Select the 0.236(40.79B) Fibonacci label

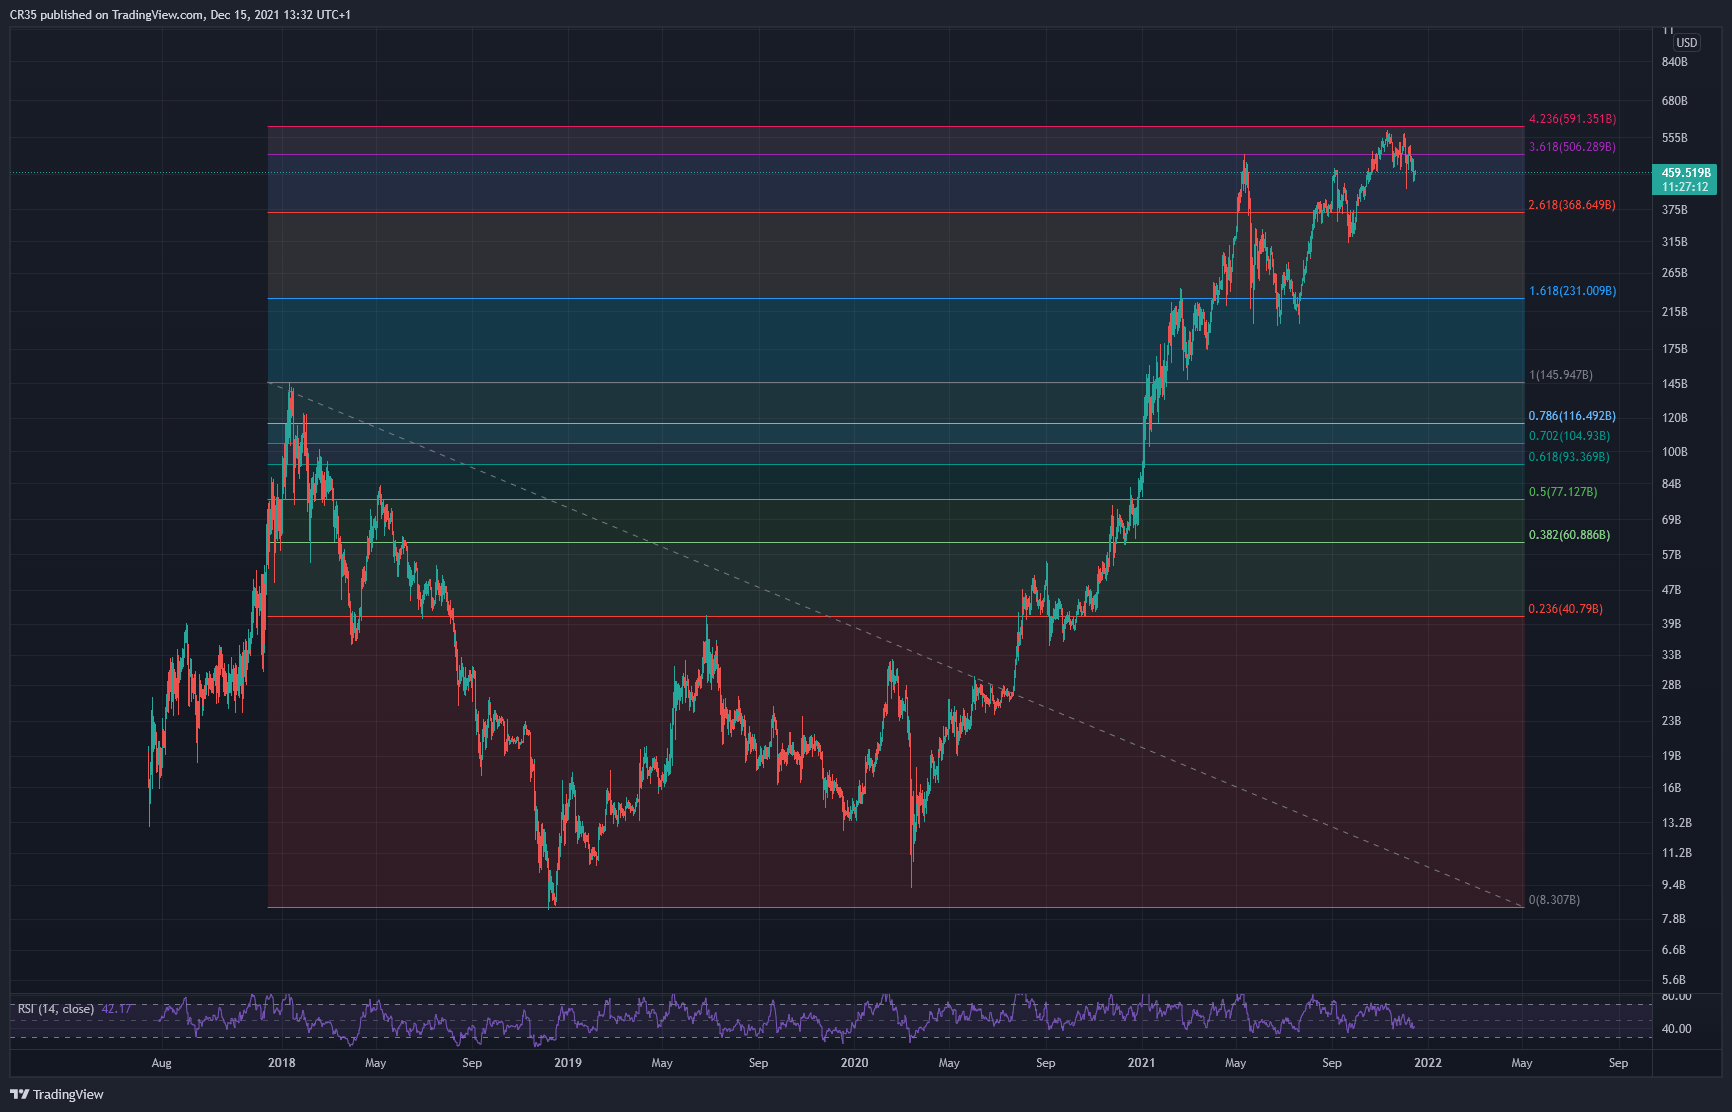1565,609
